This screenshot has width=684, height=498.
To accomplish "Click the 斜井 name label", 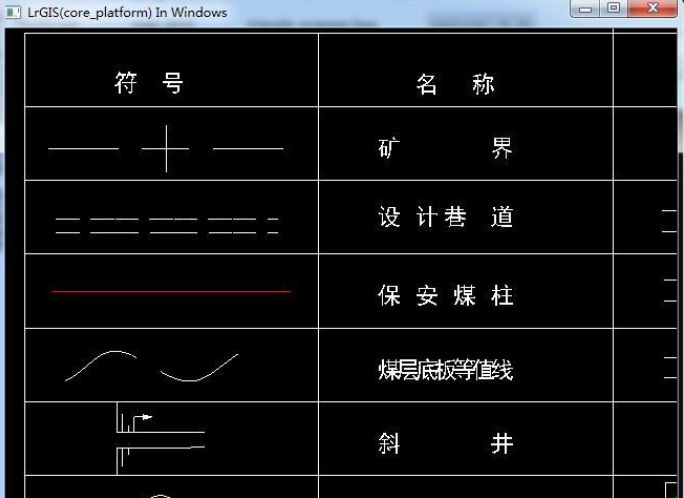I will (446, 443).
